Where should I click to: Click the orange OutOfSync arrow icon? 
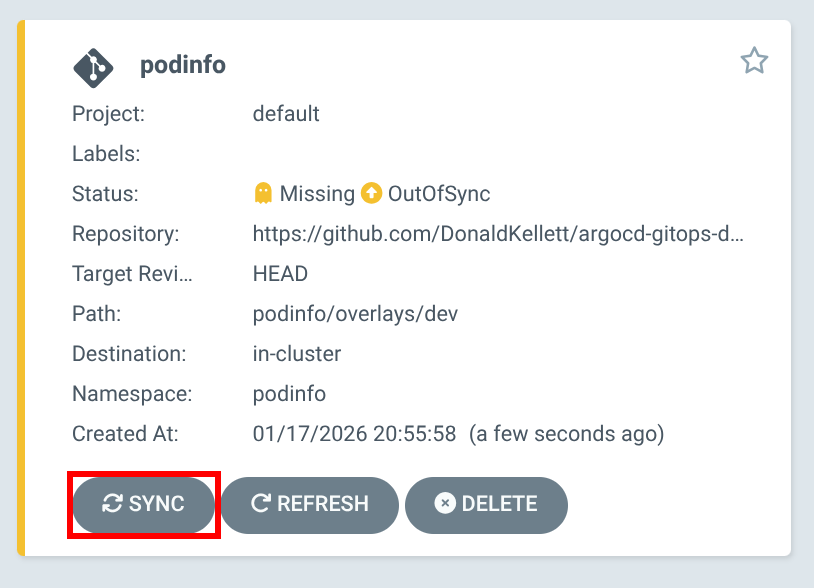(x=371, y=193)
